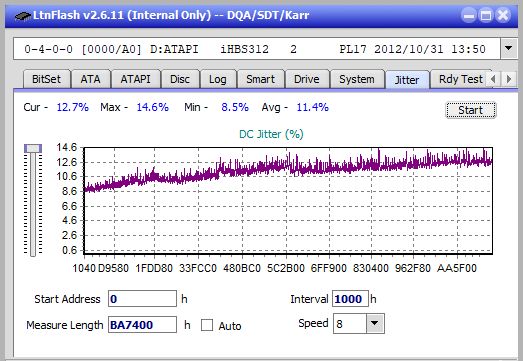Click the AA5F00 axis label

(x=457, y=268)
